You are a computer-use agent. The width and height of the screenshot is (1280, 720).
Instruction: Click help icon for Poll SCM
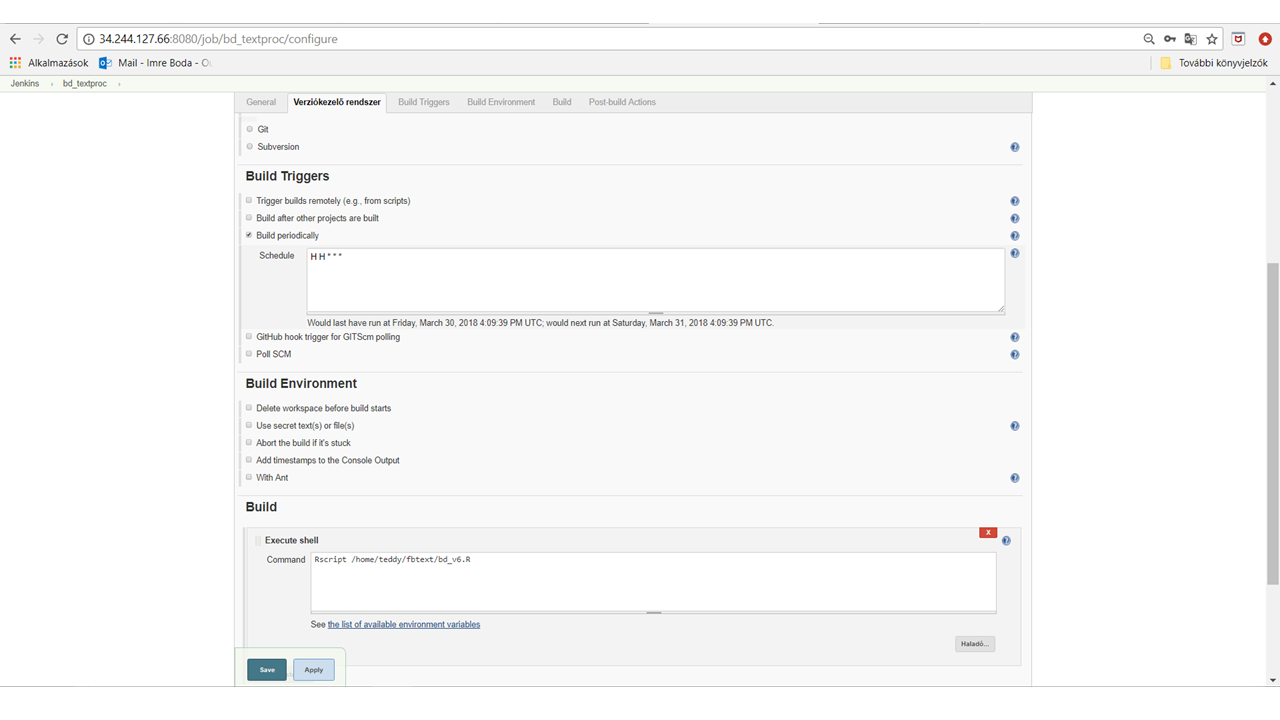point(1014,355)
